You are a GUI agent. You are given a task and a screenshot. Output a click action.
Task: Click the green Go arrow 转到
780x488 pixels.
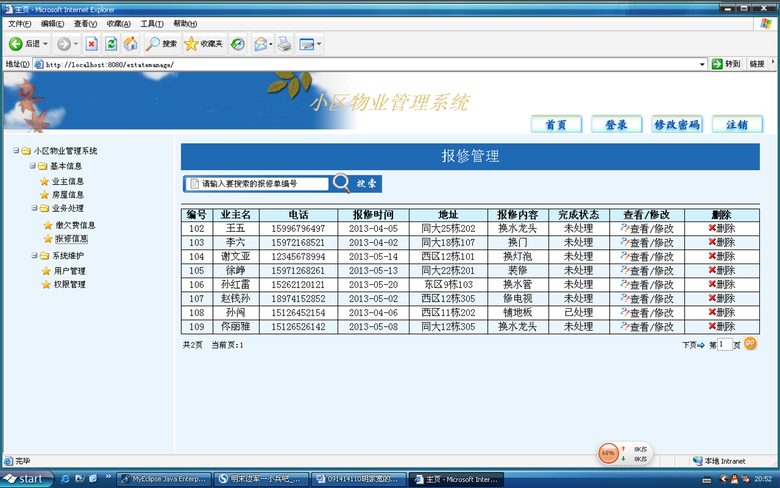click(x=717, y=64)
